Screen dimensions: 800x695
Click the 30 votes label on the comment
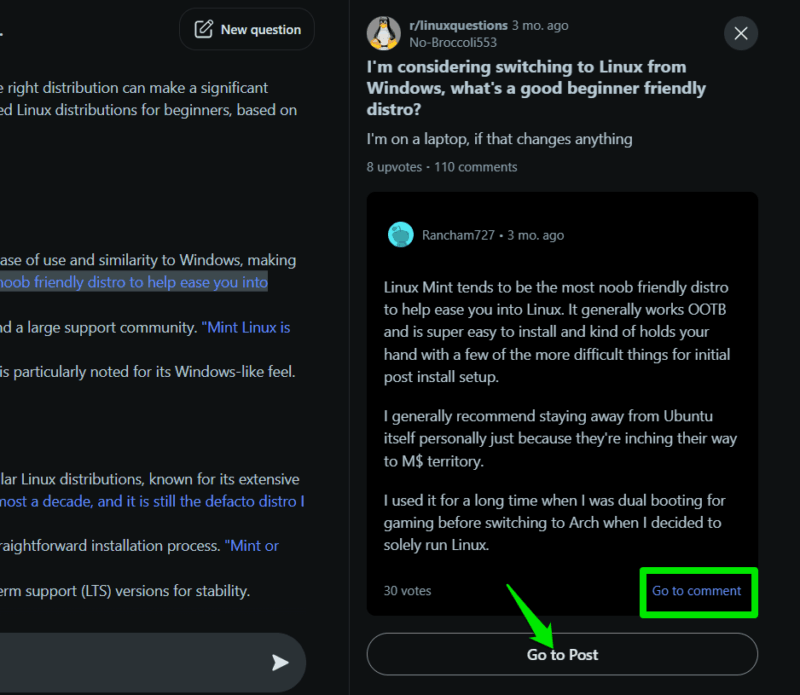coord(406,592)
